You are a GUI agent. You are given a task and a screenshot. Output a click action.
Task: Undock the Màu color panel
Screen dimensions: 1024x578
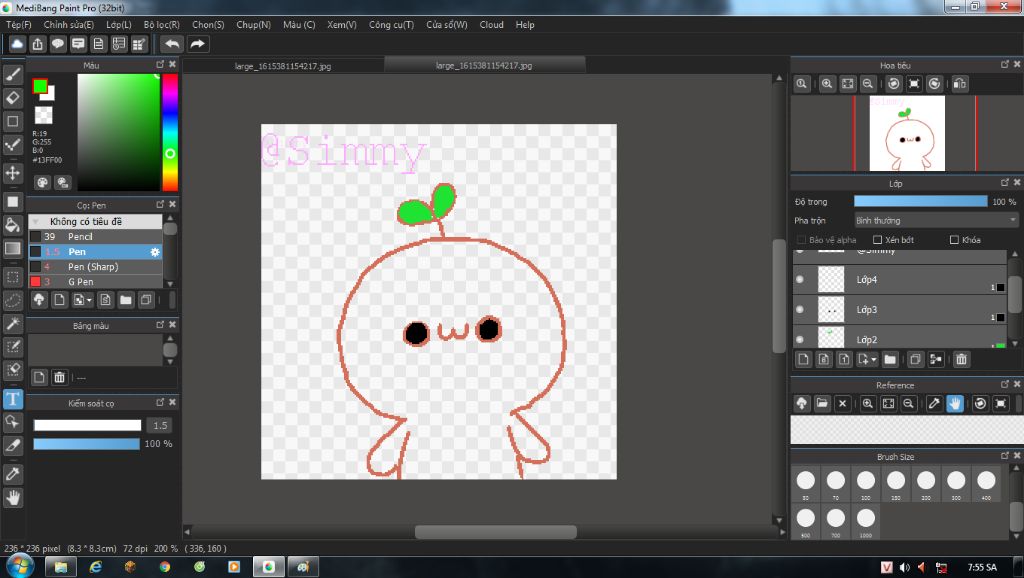tap(161, 65)
